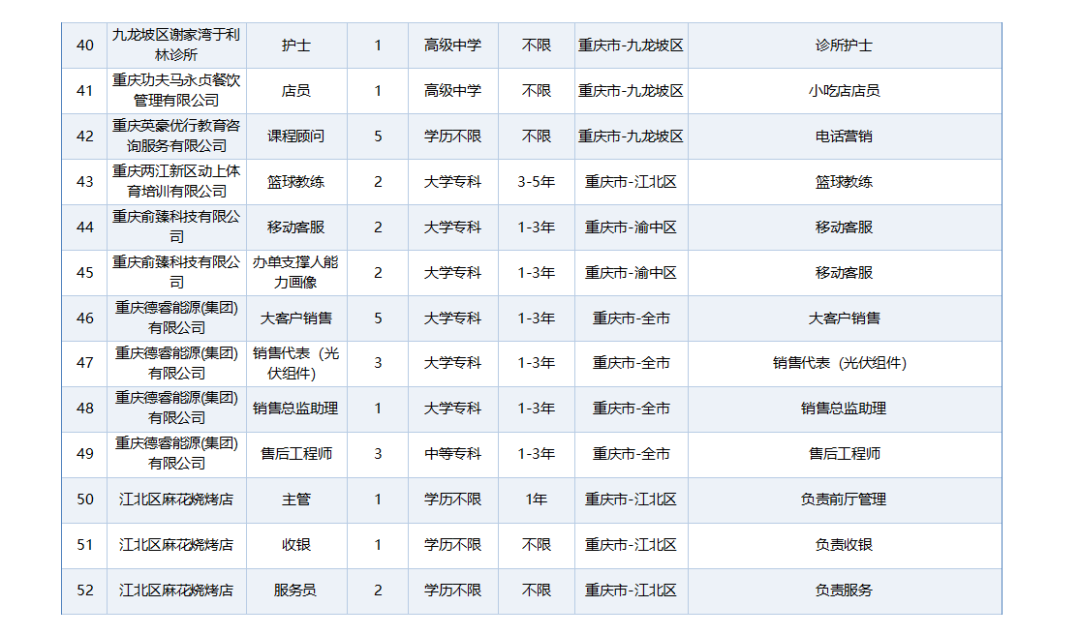Image resolution: width=1080 pixels, height=636 pixels.
Task: Select the 负责前厅管理 description cell
Action: [844, 499]
